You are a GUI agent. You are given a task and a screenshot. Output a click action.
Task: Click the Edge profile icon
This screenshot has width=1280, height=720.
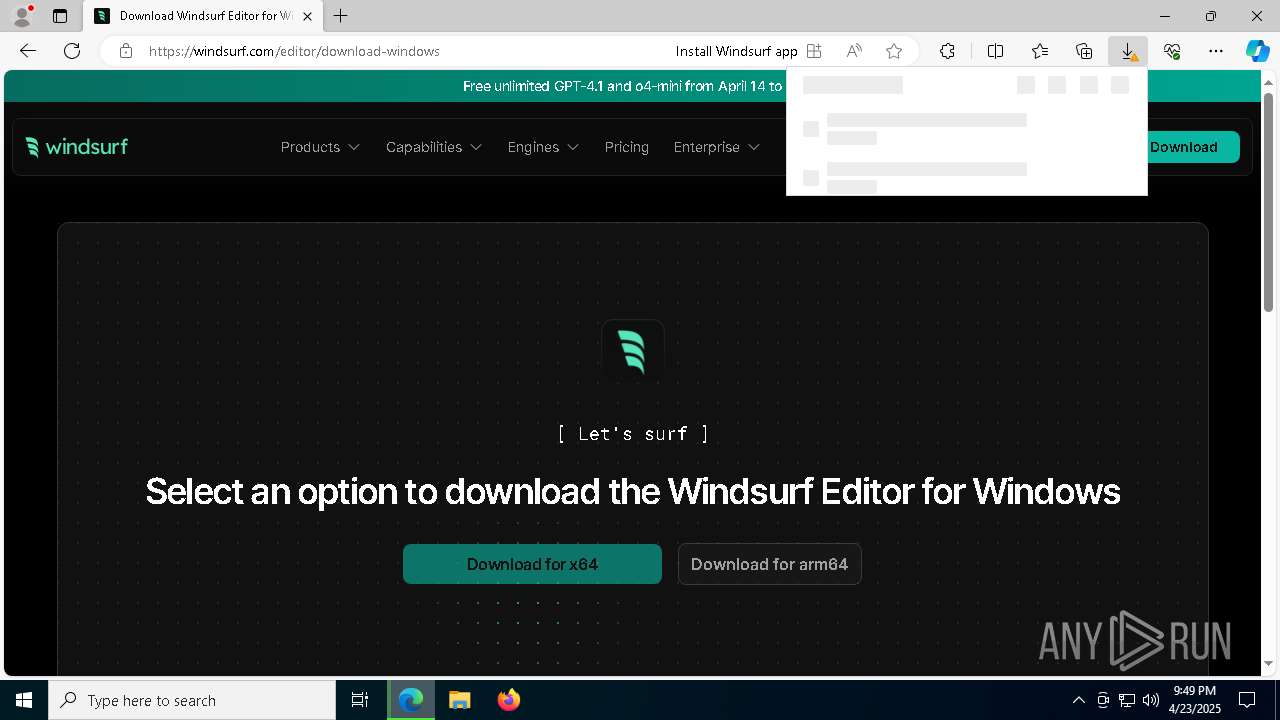(x=22, y=16)
